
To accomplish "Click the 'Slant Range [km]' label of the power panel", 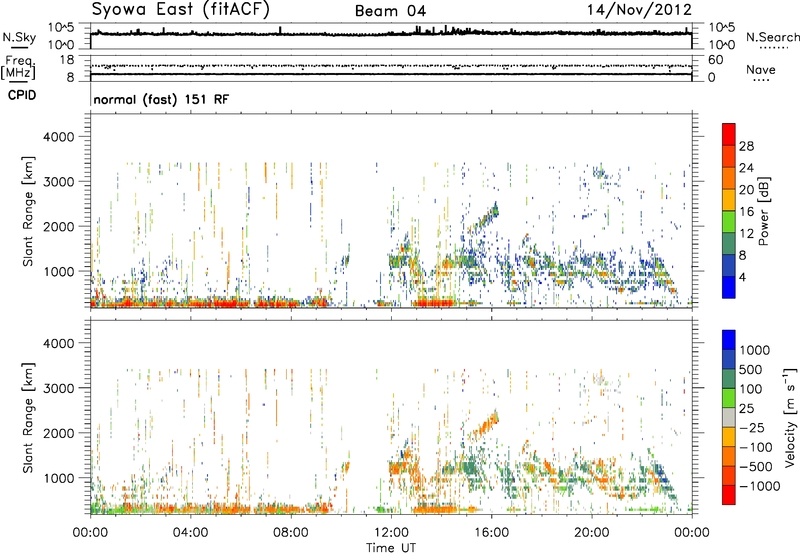I will click(28, 212).
